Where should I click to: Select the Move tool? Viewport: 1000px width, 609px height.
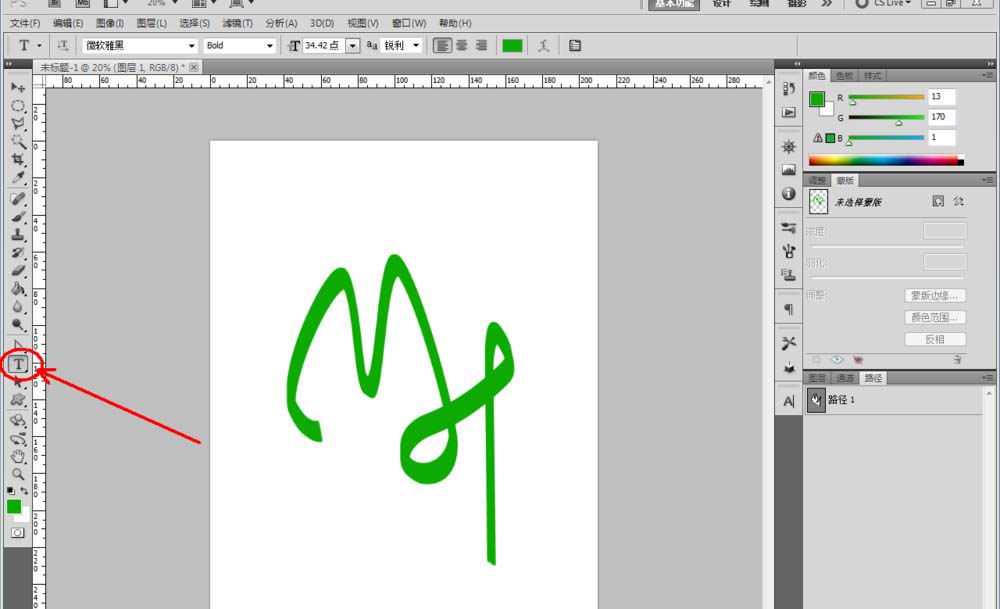click(18, 87)
